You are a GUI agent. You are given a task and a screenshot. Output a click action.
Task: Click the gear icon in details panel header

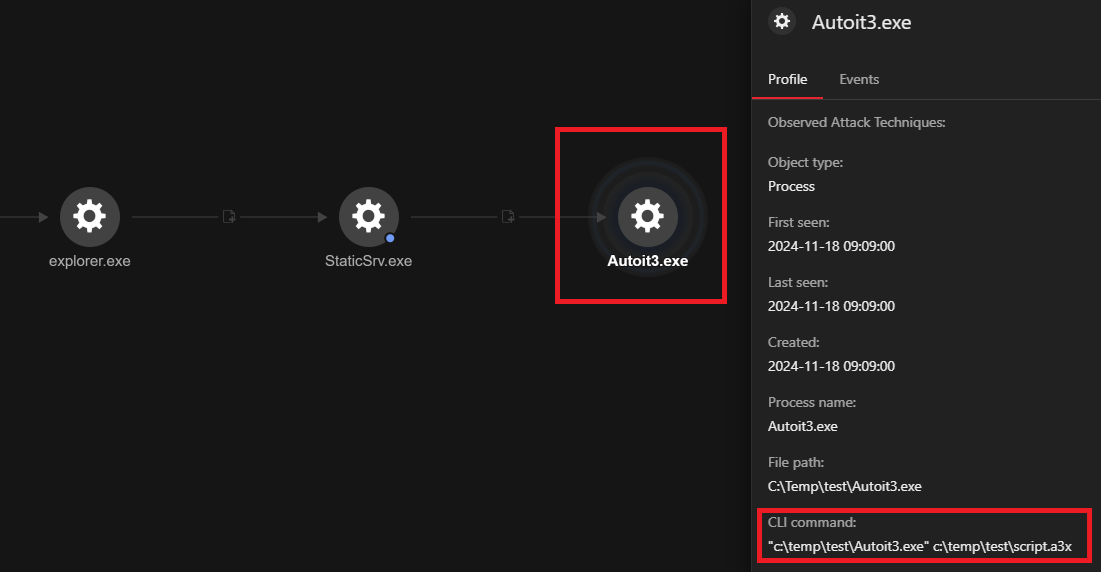click(782, 21)
